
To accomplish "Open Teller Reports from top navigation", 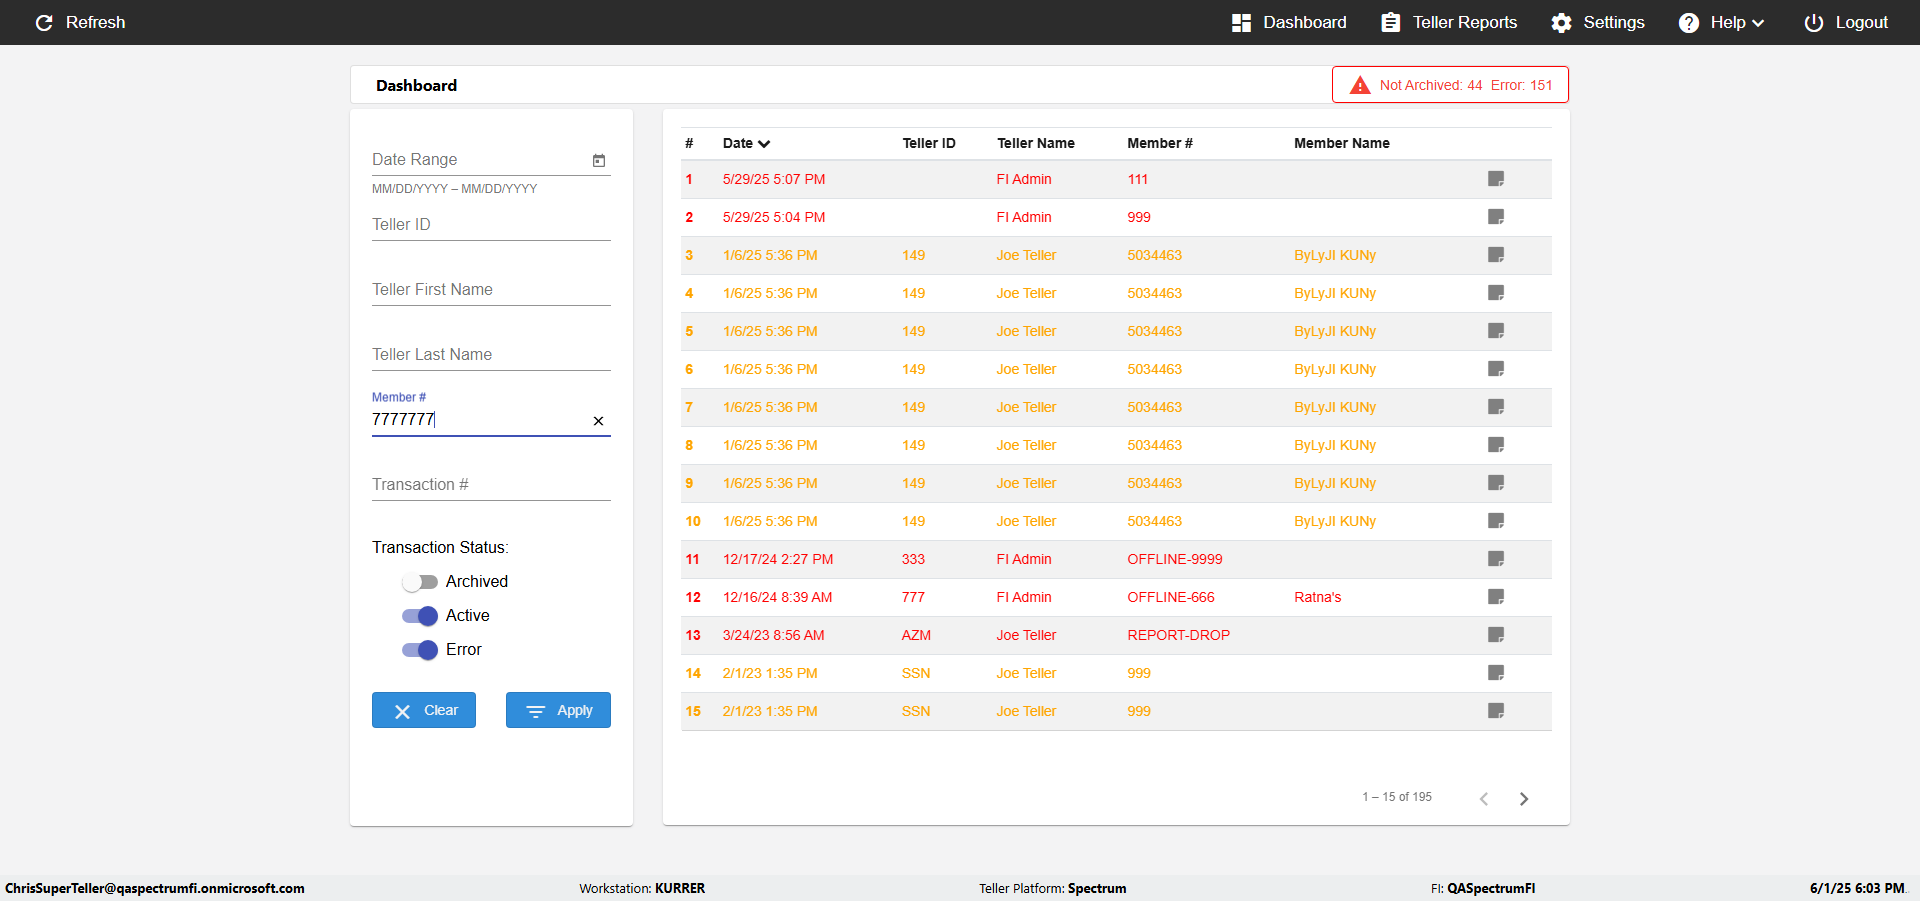I will point(1449,22).
